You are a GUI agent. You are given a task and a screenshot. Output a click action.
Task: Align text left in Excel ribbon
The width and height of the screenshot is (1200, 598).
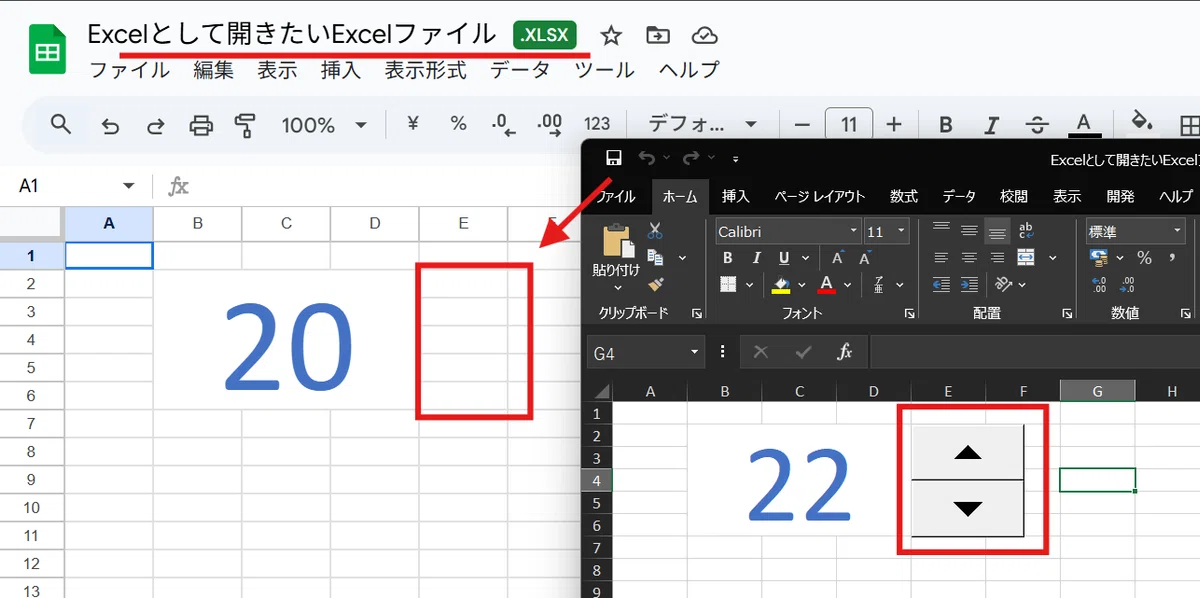(941, 258)
